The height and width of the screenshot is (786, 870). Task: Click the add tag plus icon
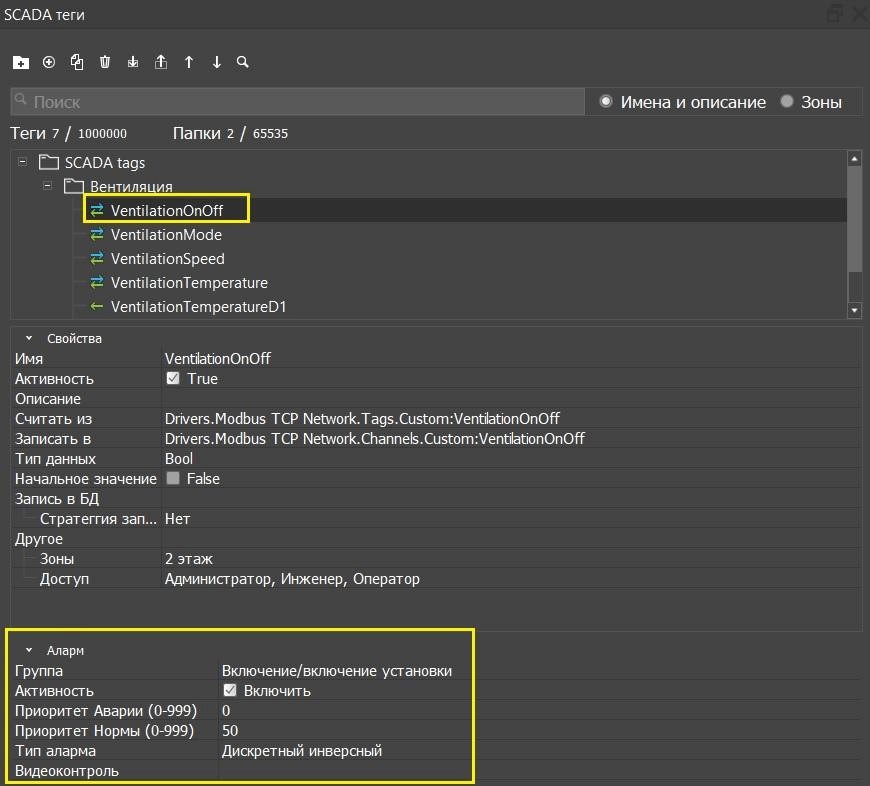coord(48,62)
